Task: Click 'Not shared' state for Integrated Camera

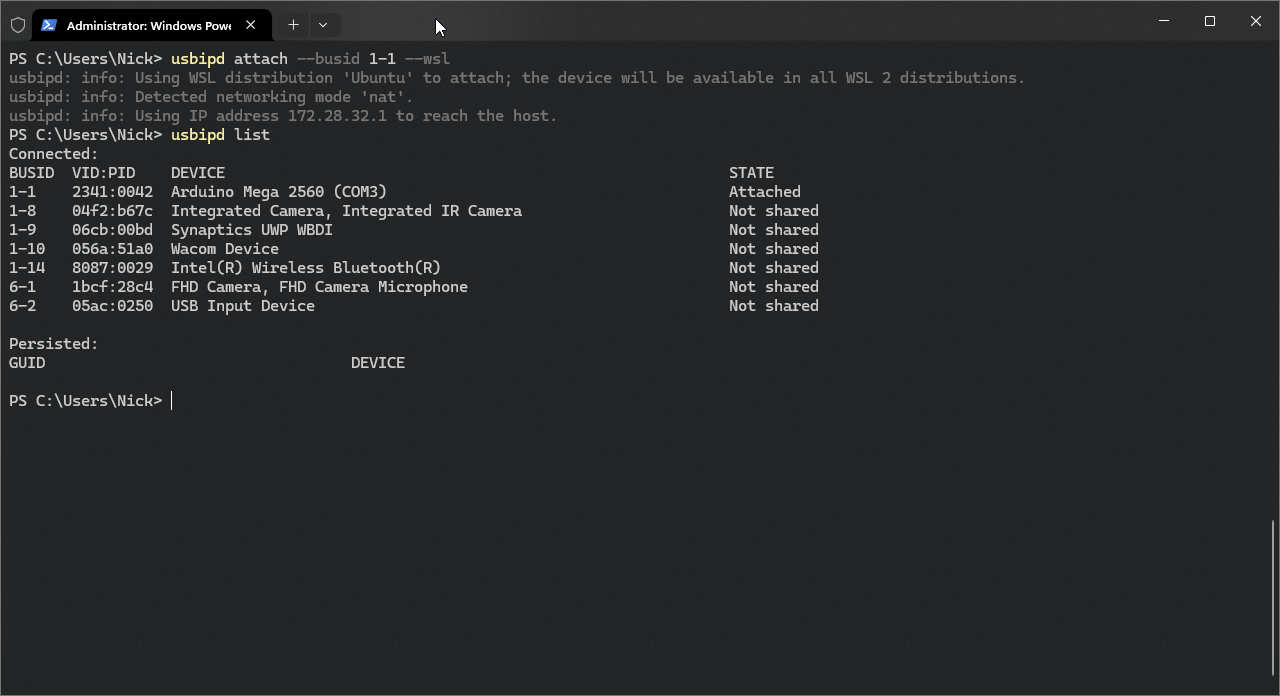Action: pyautogui.click(x=774, y=211)
